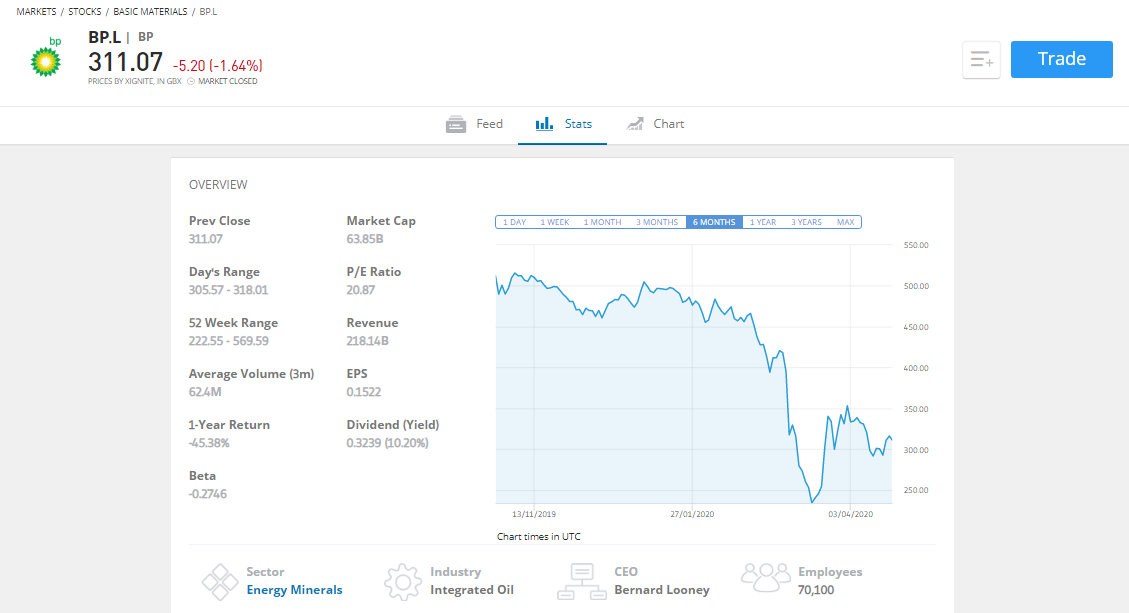The height and width of the screenshot is (613, 1129).
Task: Click the BP.L breadcrumb
Action: (x=208, y=12)
